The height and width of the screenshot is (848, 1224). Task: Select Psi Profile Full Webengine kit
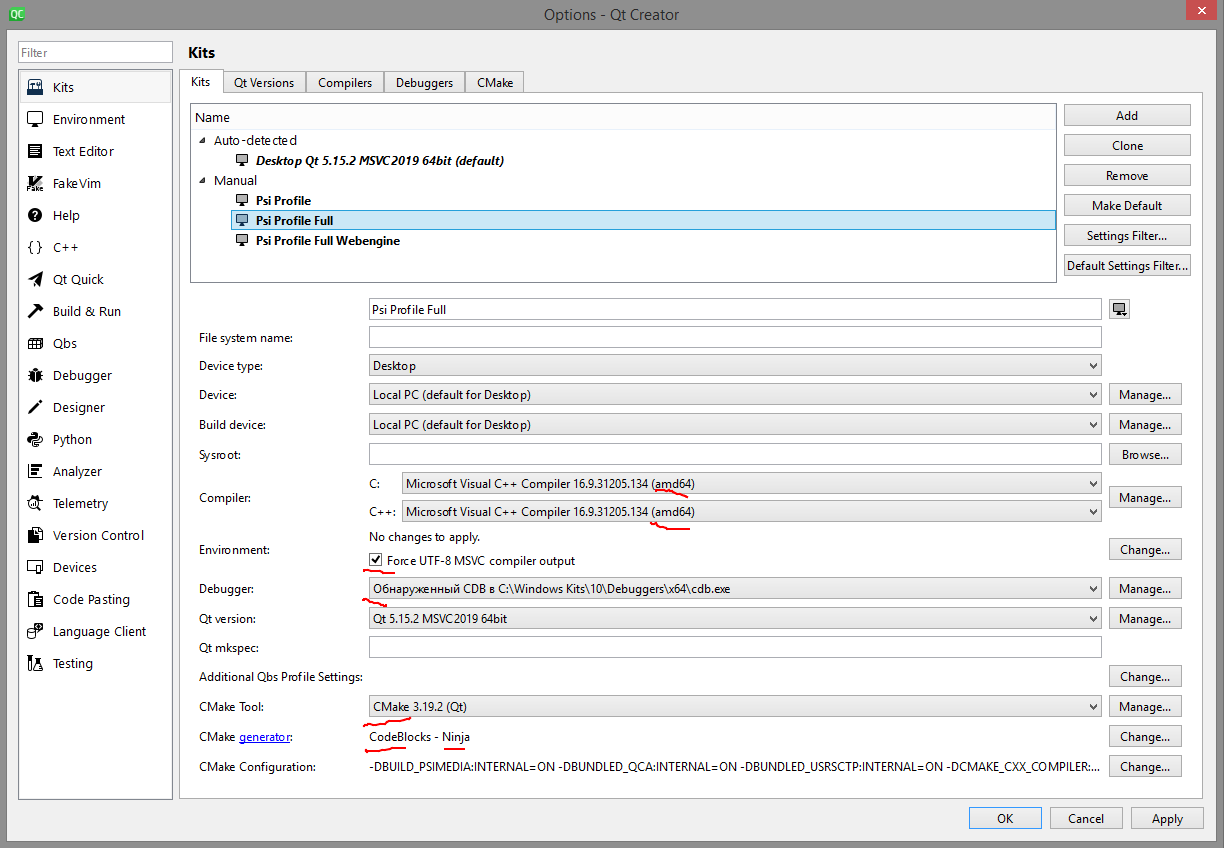pyautogui.click(x=327, y=241)
